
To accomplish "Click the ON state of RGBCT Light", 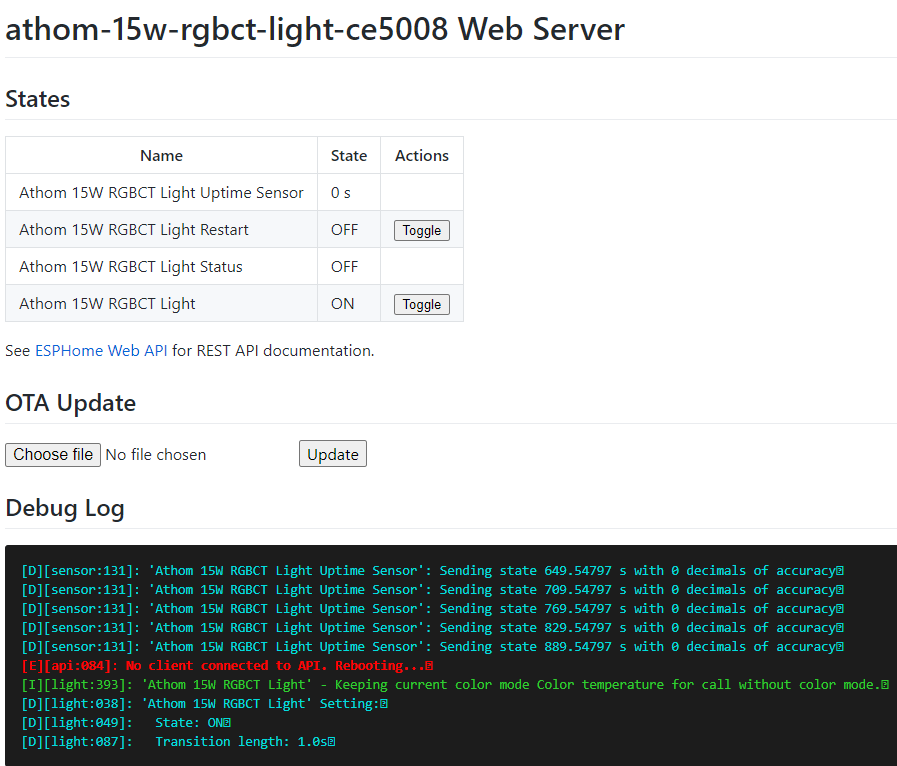I will 342,304.
